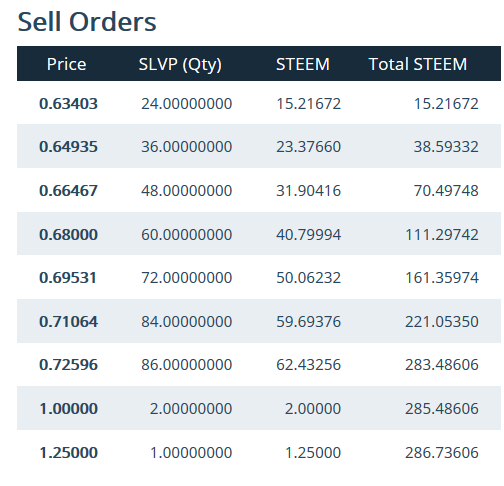Screen dimensions: 504x486
Task: Select the price 0.64935
Action: (x=68, y=147)
